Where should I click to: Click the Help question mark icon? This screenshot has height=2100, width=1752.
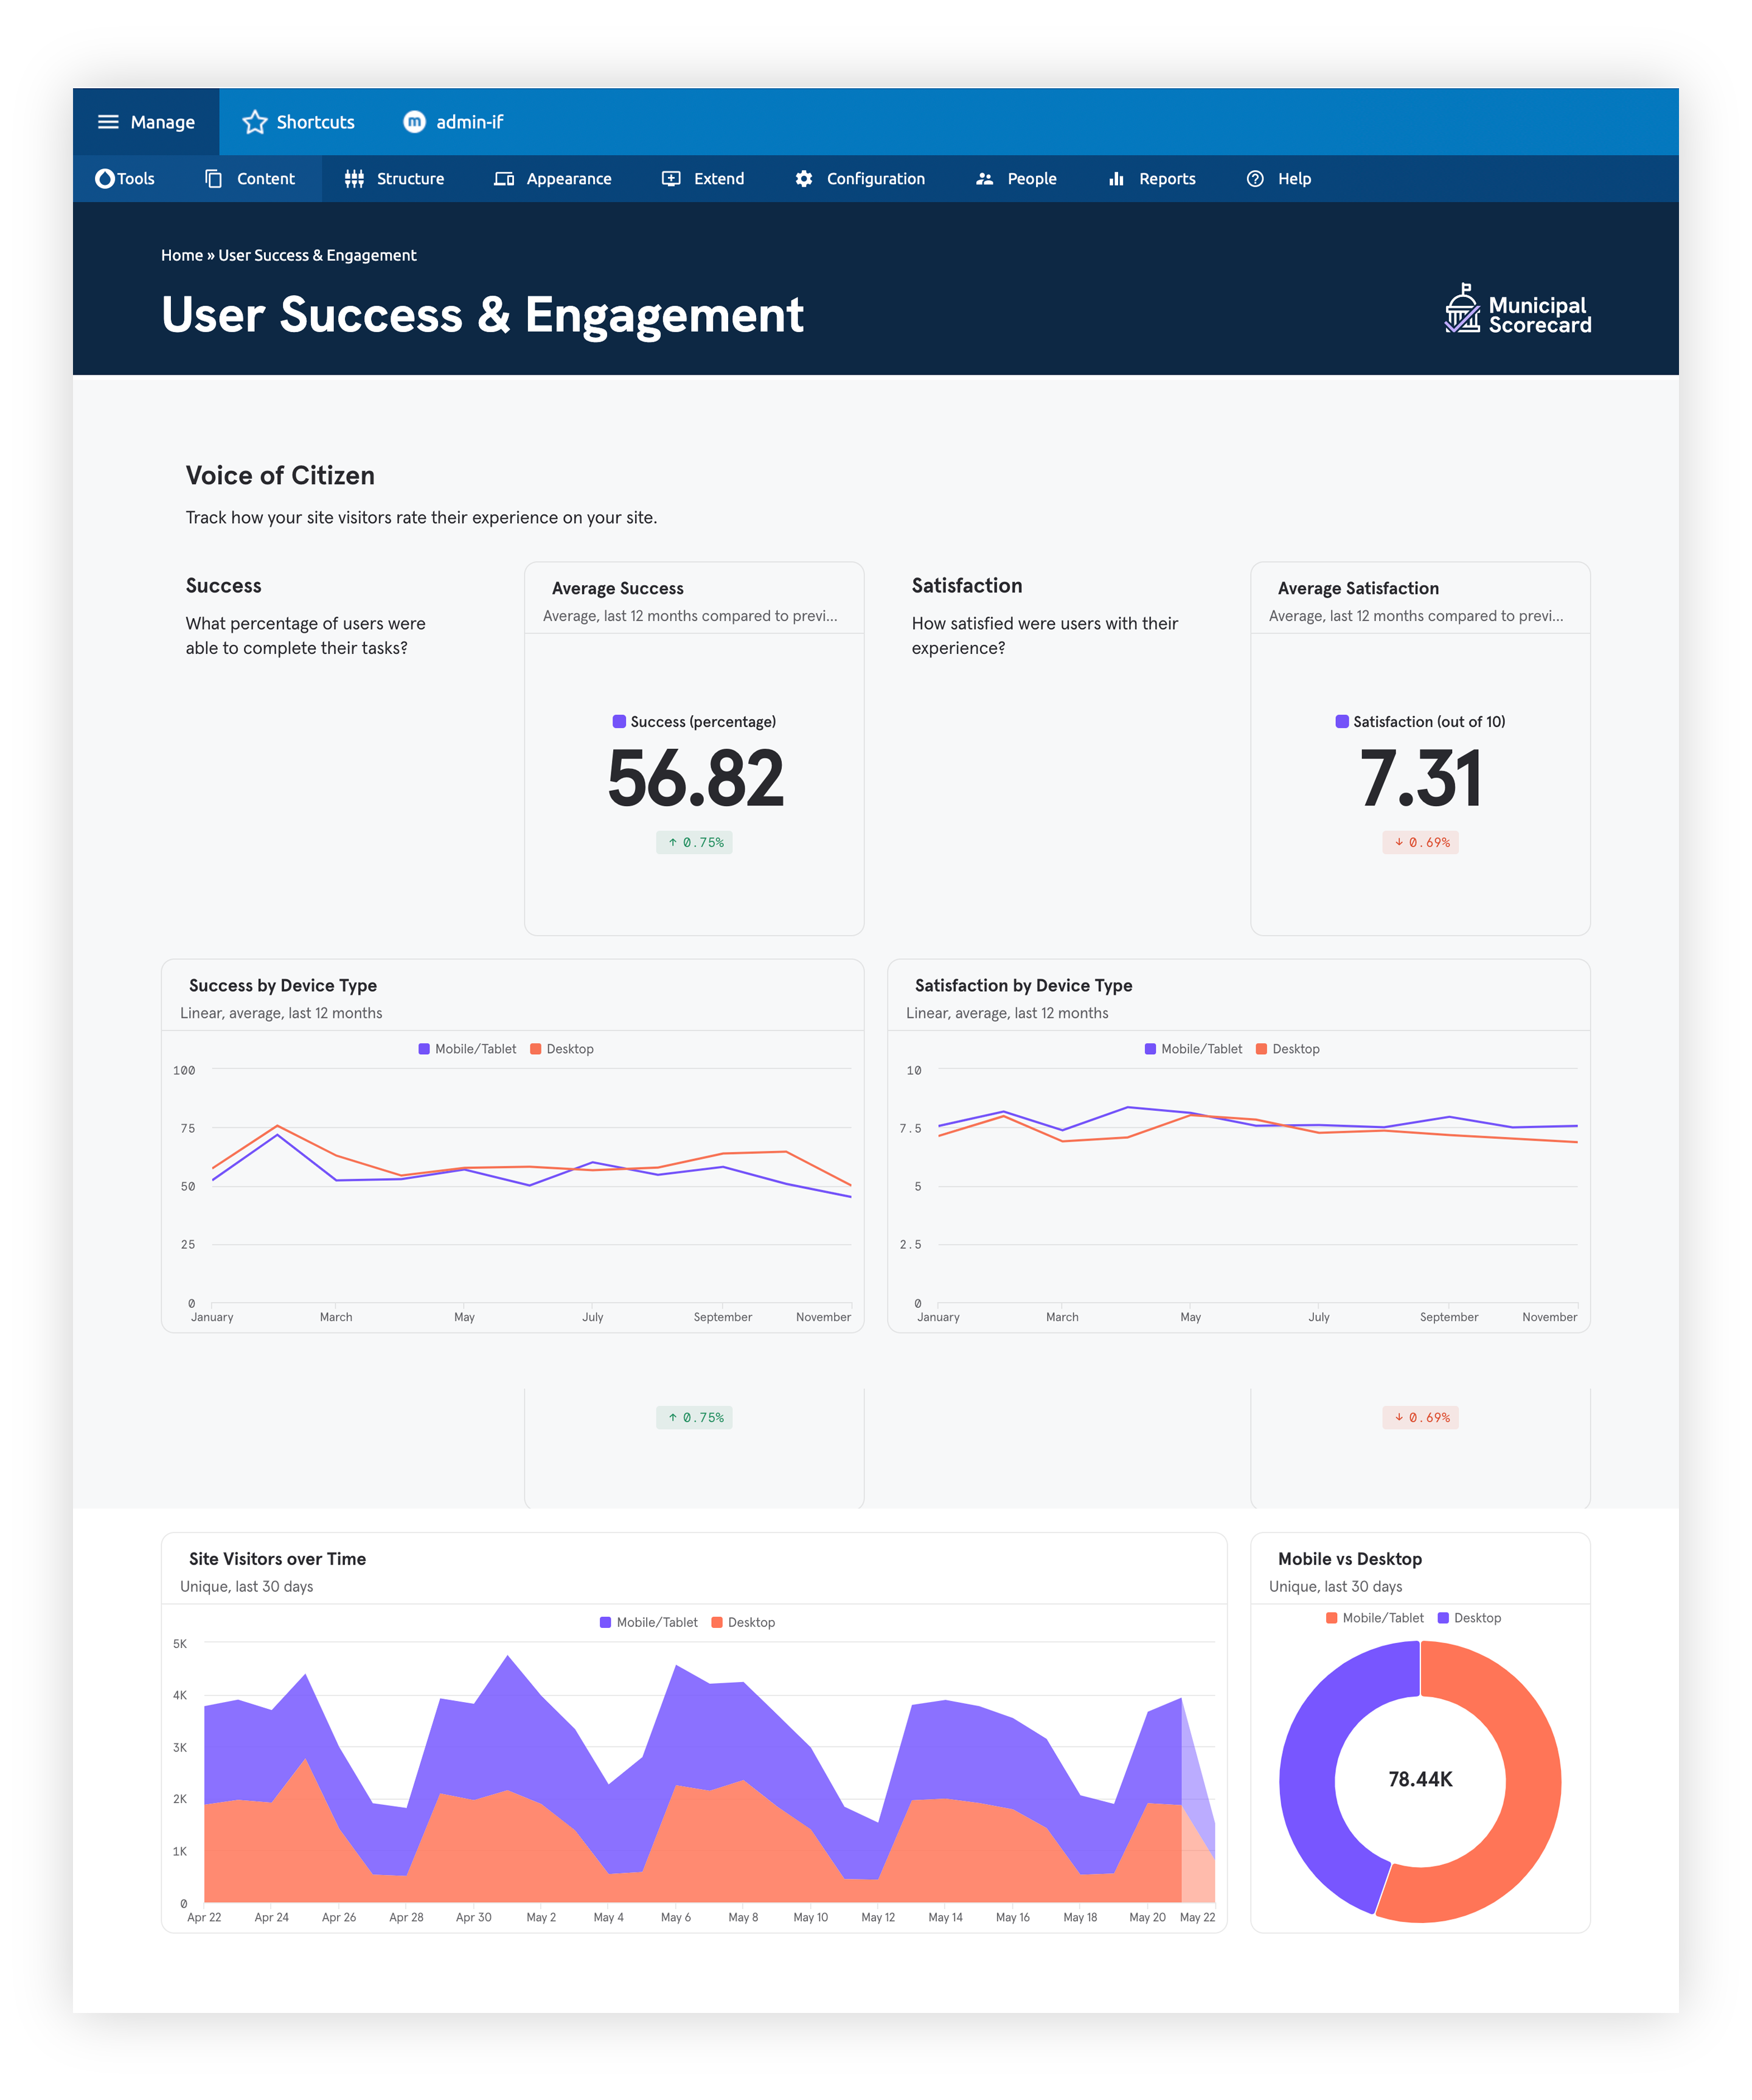click(x=1255, y=179)
